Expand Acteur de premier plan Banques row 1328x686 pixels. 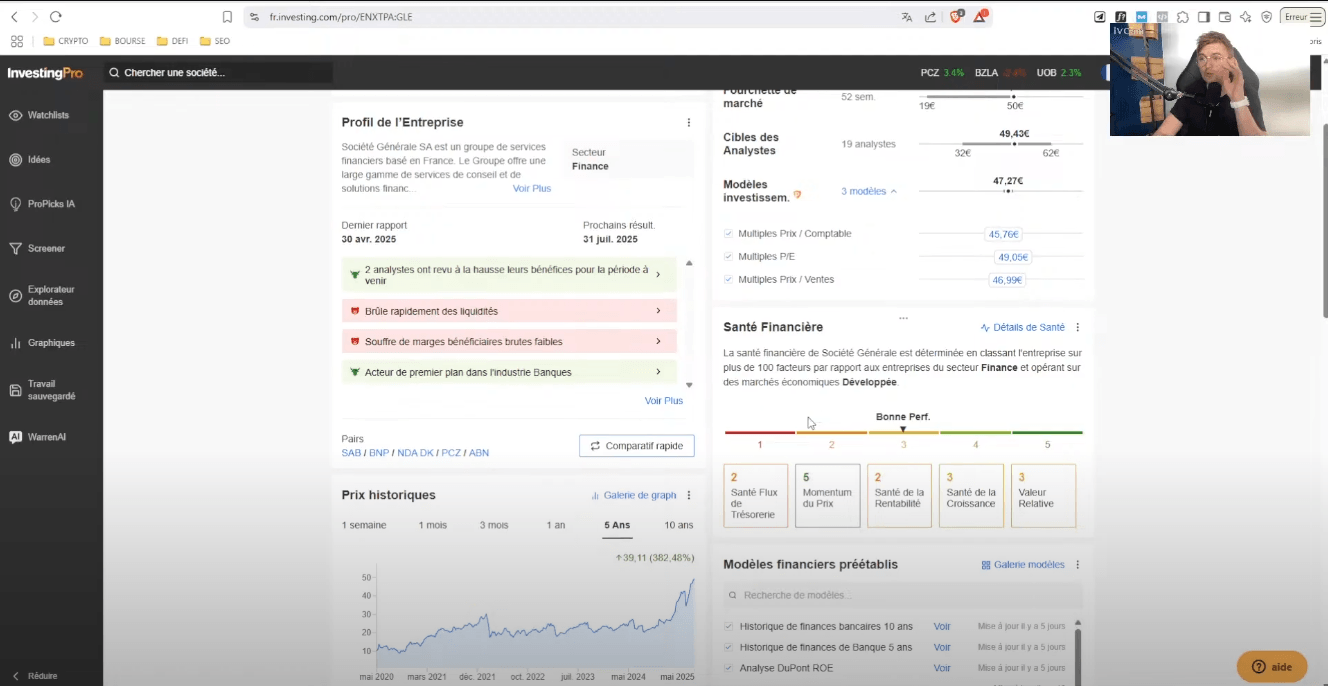coord(509,372)
